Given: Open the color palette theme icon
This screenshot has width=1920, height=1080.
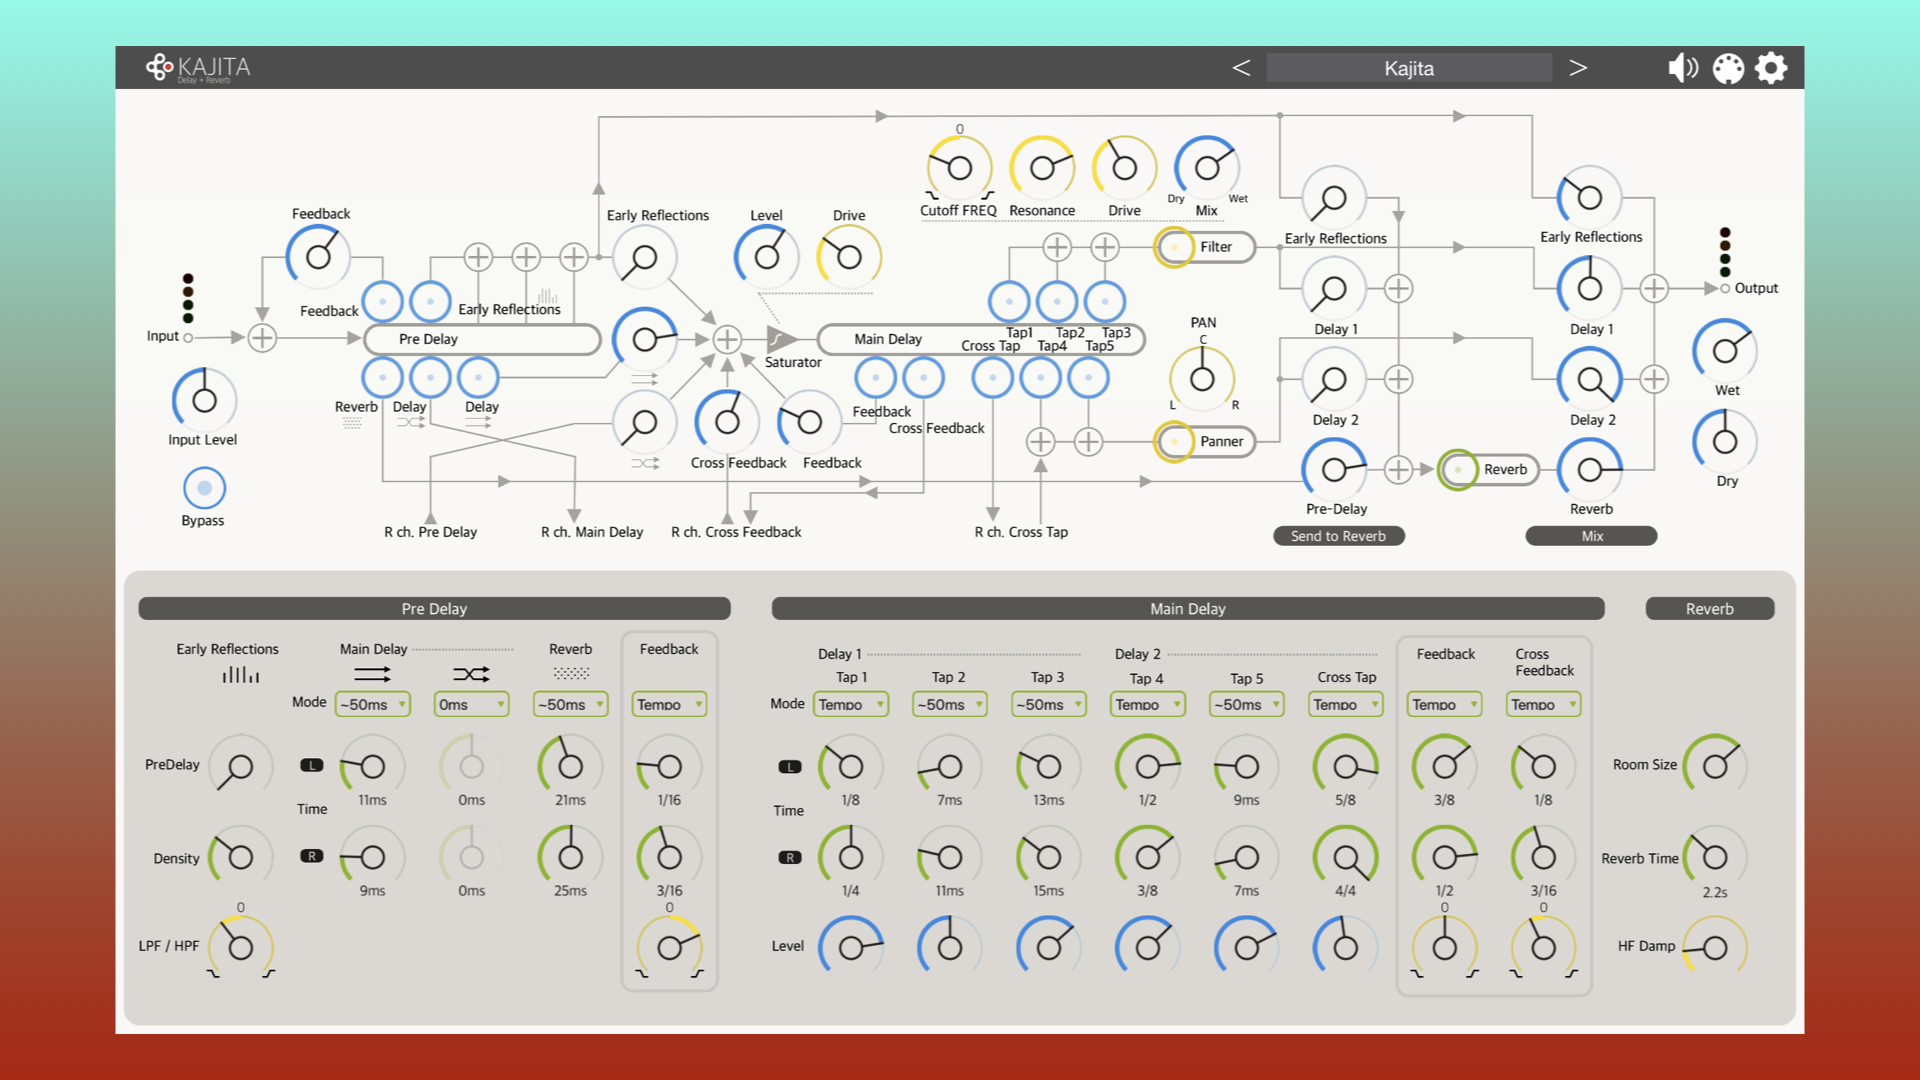Looking at the screenshot, I should pyautogui.click(x=1728, y=68).
